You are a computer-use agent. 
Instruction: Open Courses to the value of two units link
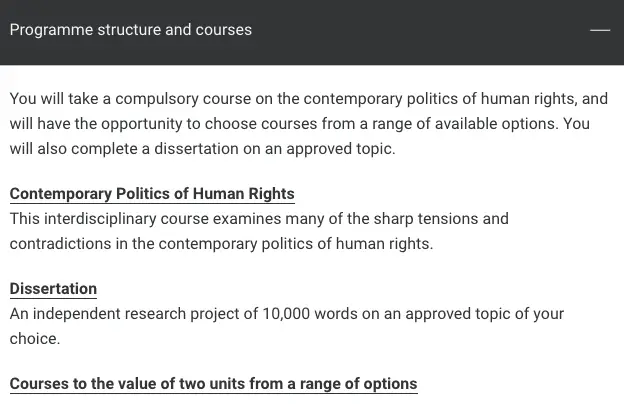coord(213,384)
